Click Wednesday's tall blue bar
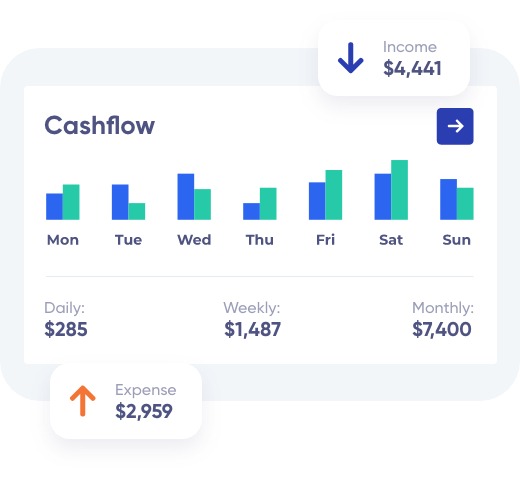 click(x=186, y=197)
